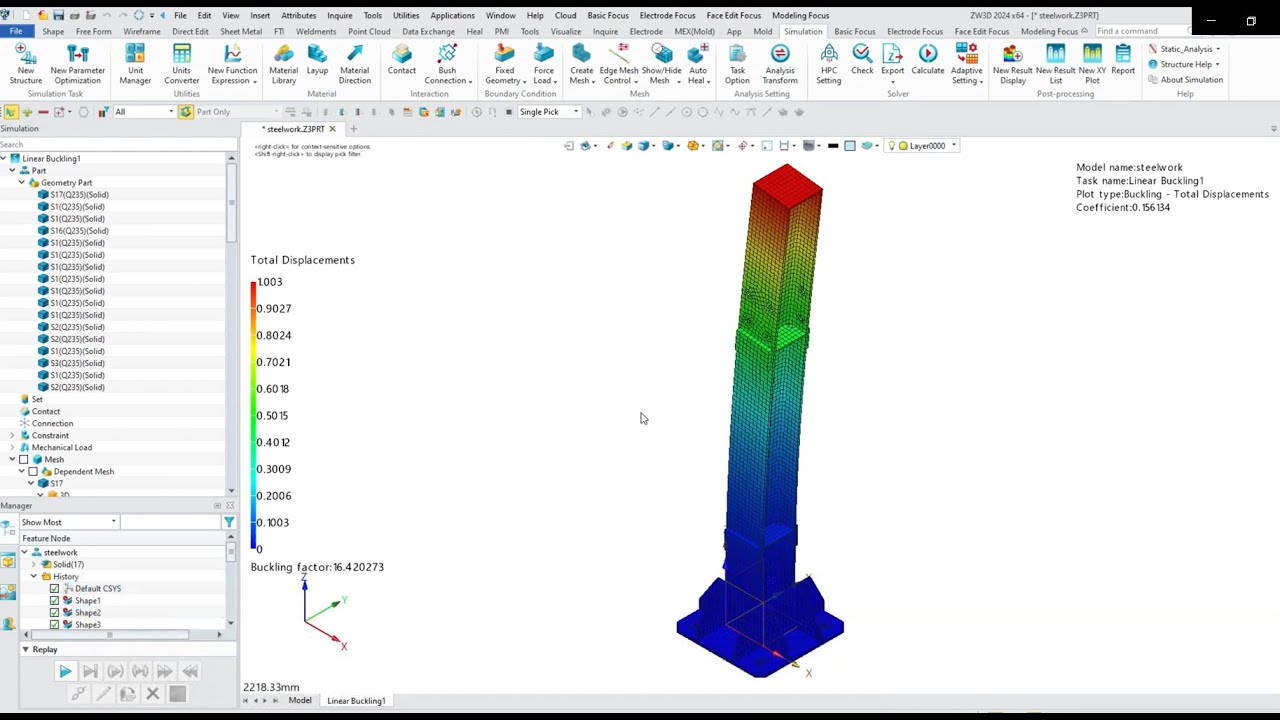1280x720 pixels.
Task: Create a New Result Display
Action: pos(1013,64)
